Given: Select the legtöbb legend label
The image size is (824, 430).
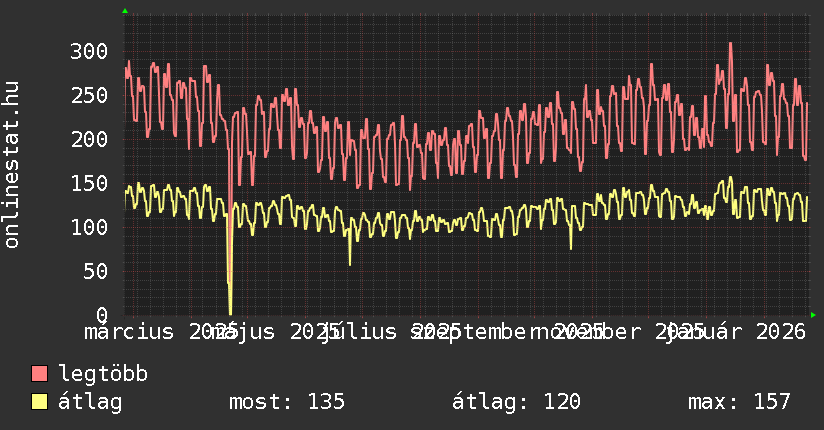Looking at the screenshot, I should click(103, 374).
